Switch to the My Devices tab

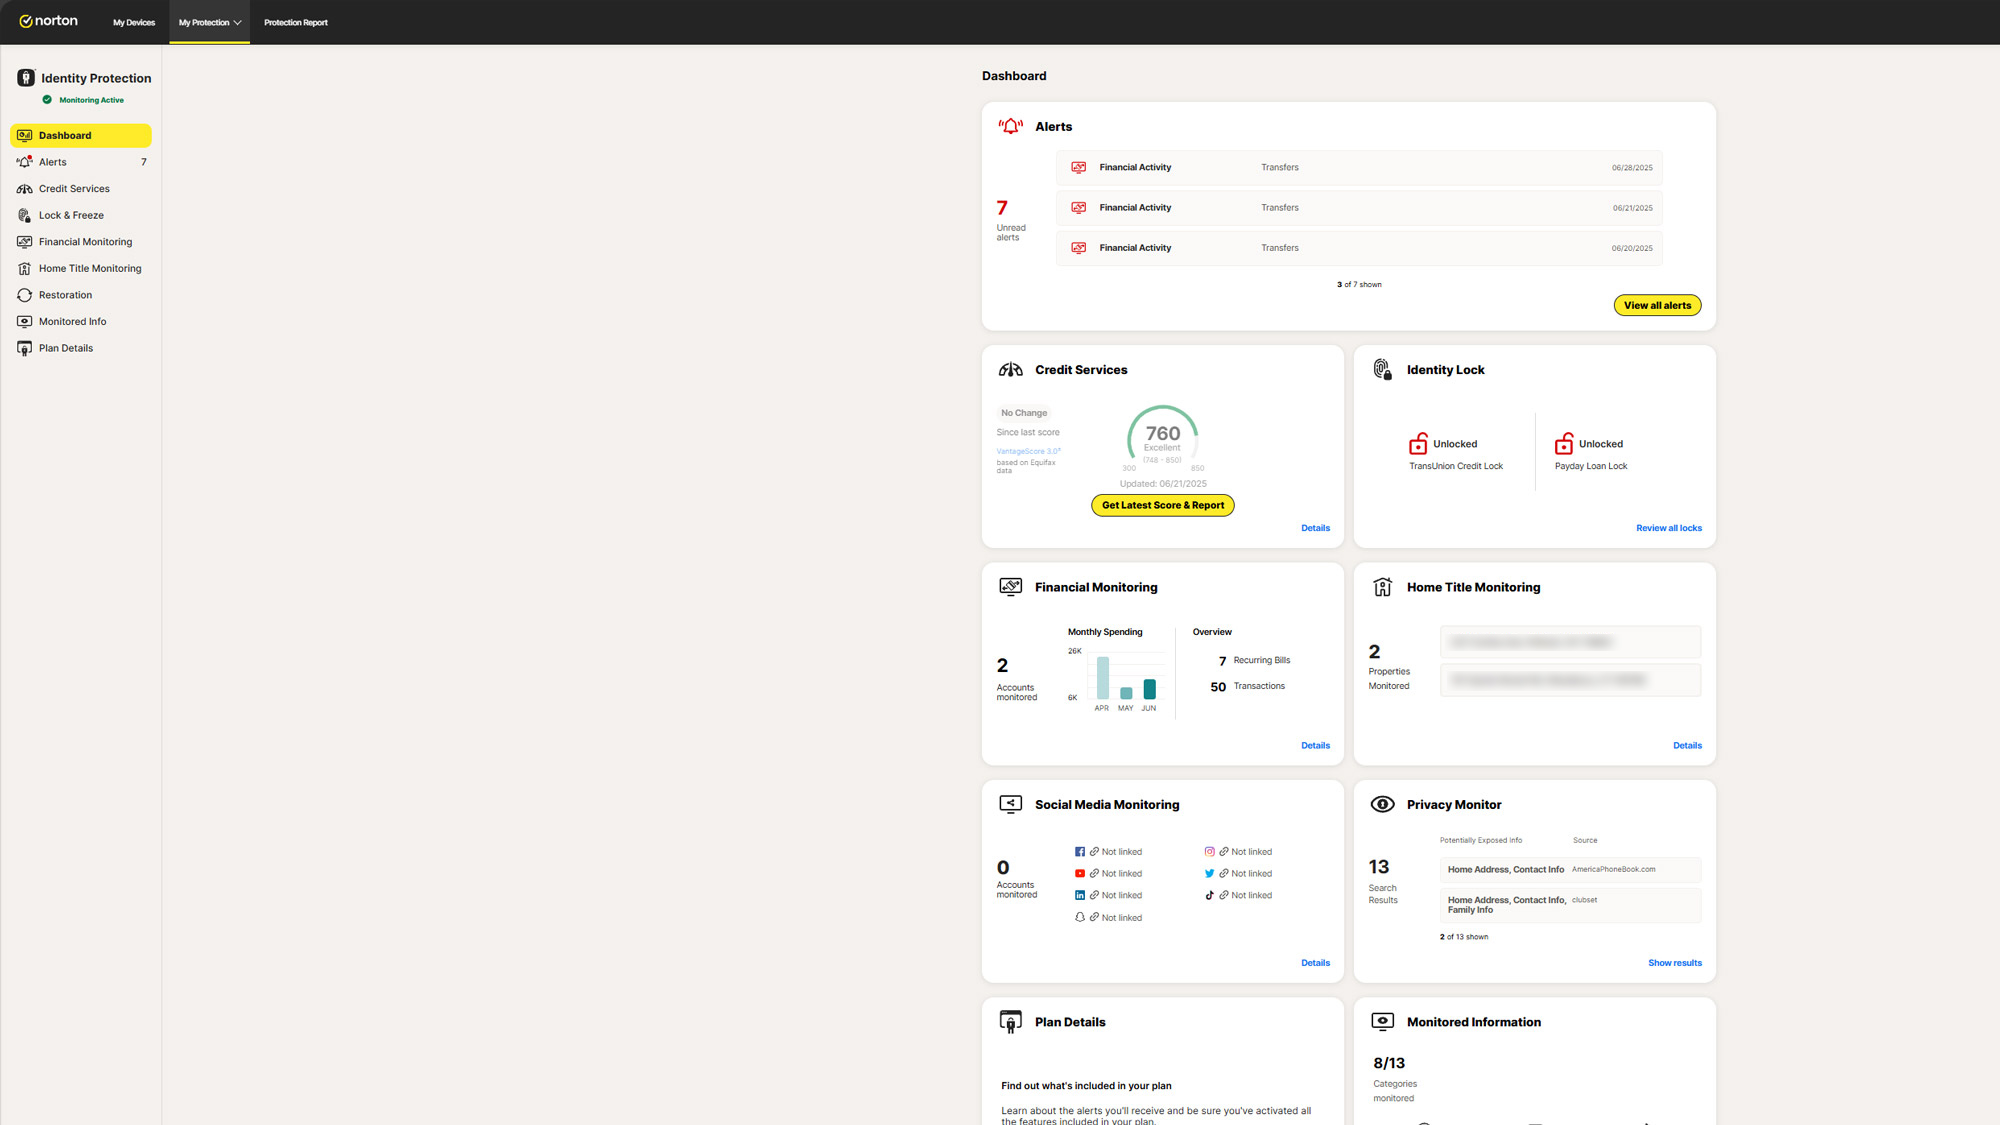134,22
